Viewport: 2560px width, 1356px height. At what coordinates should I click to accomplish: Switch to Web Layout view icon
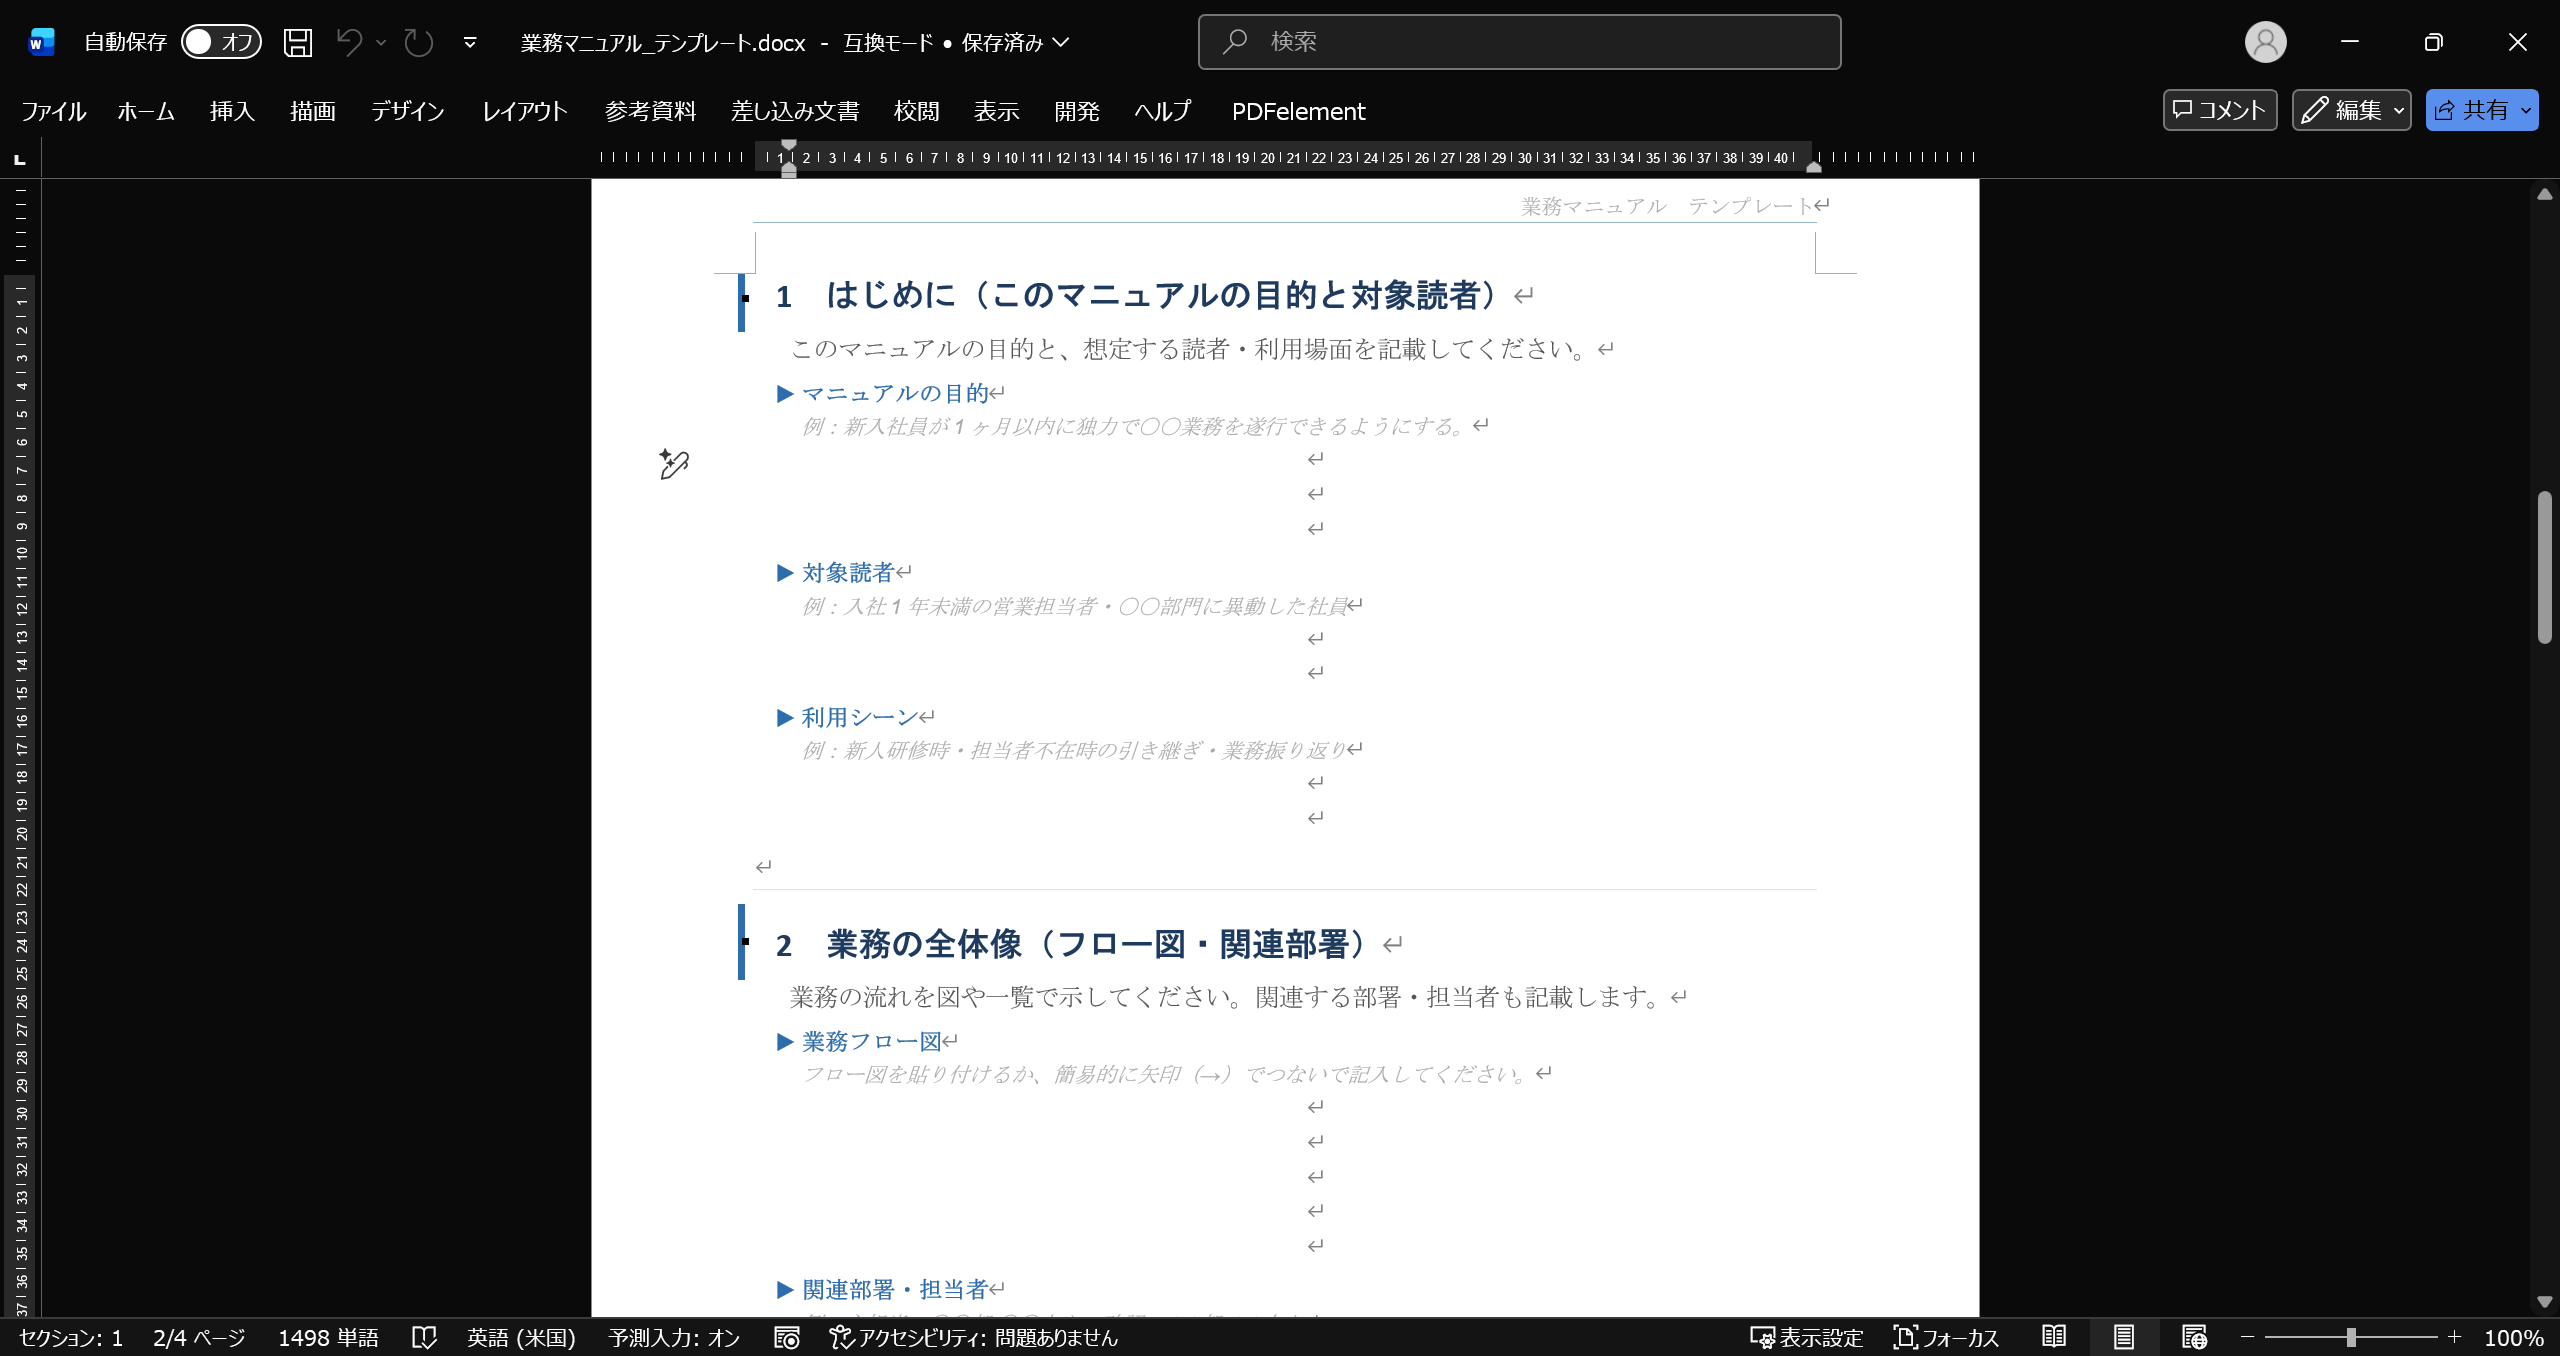pyautogui.click(x=2194, y=1337)
